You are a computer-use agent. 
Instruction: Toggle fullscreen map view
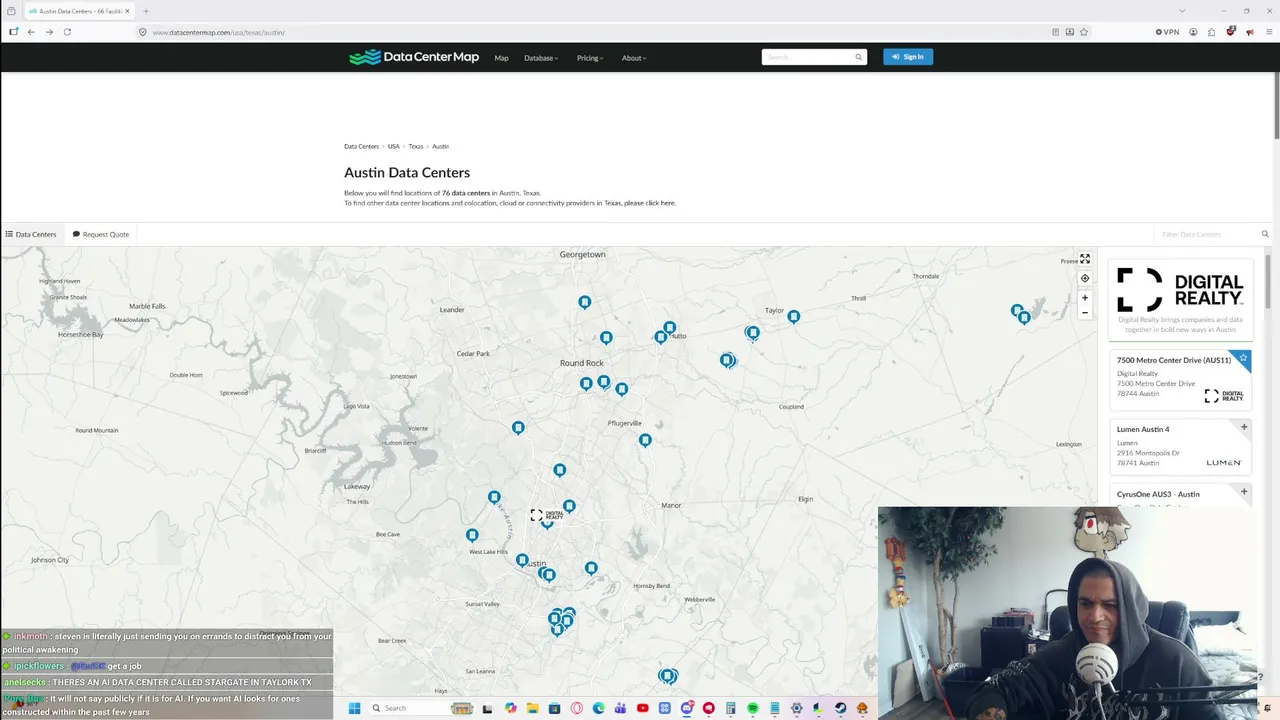coord(1085,259)
